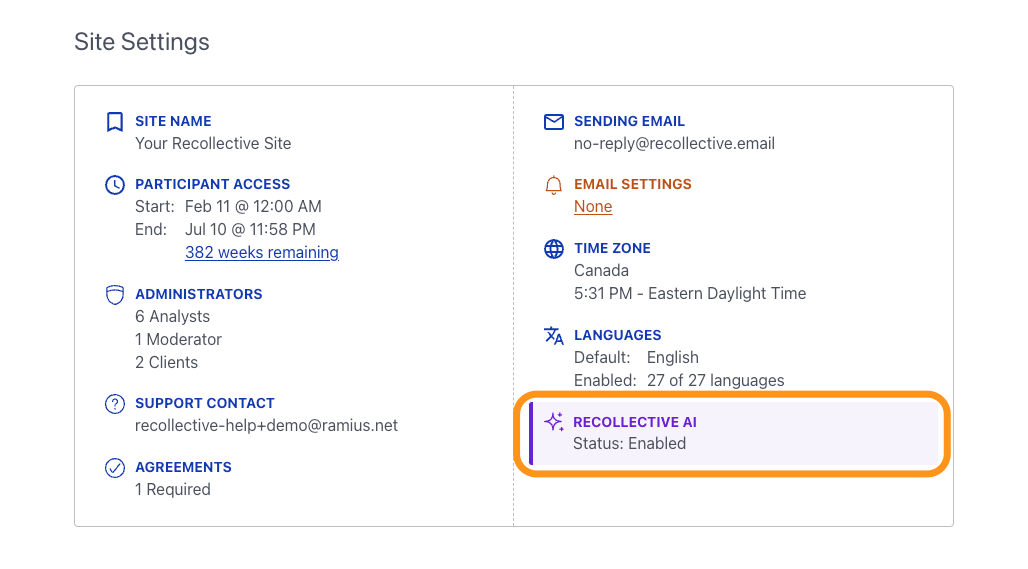
Task: Click the checkmark circle Agreements icon
Action: [x=115, y=468]
